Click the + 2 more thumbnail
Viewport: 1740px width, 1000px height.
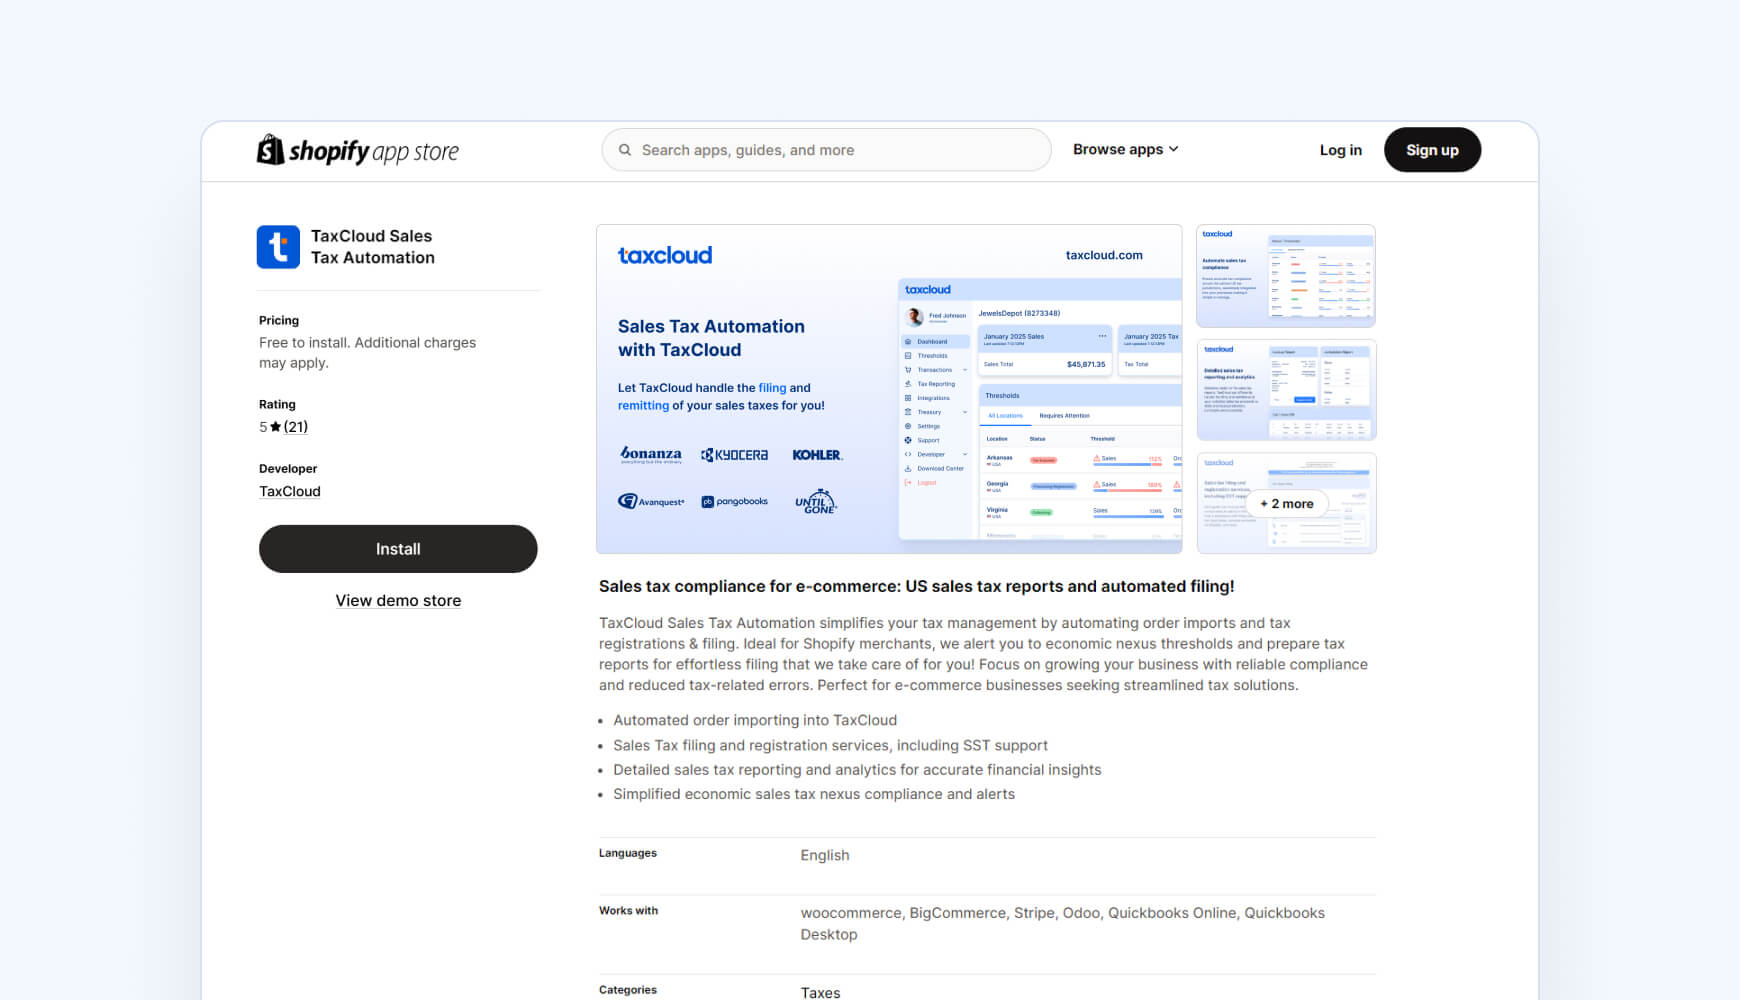pyautogui.click(x=1286, y=503)
